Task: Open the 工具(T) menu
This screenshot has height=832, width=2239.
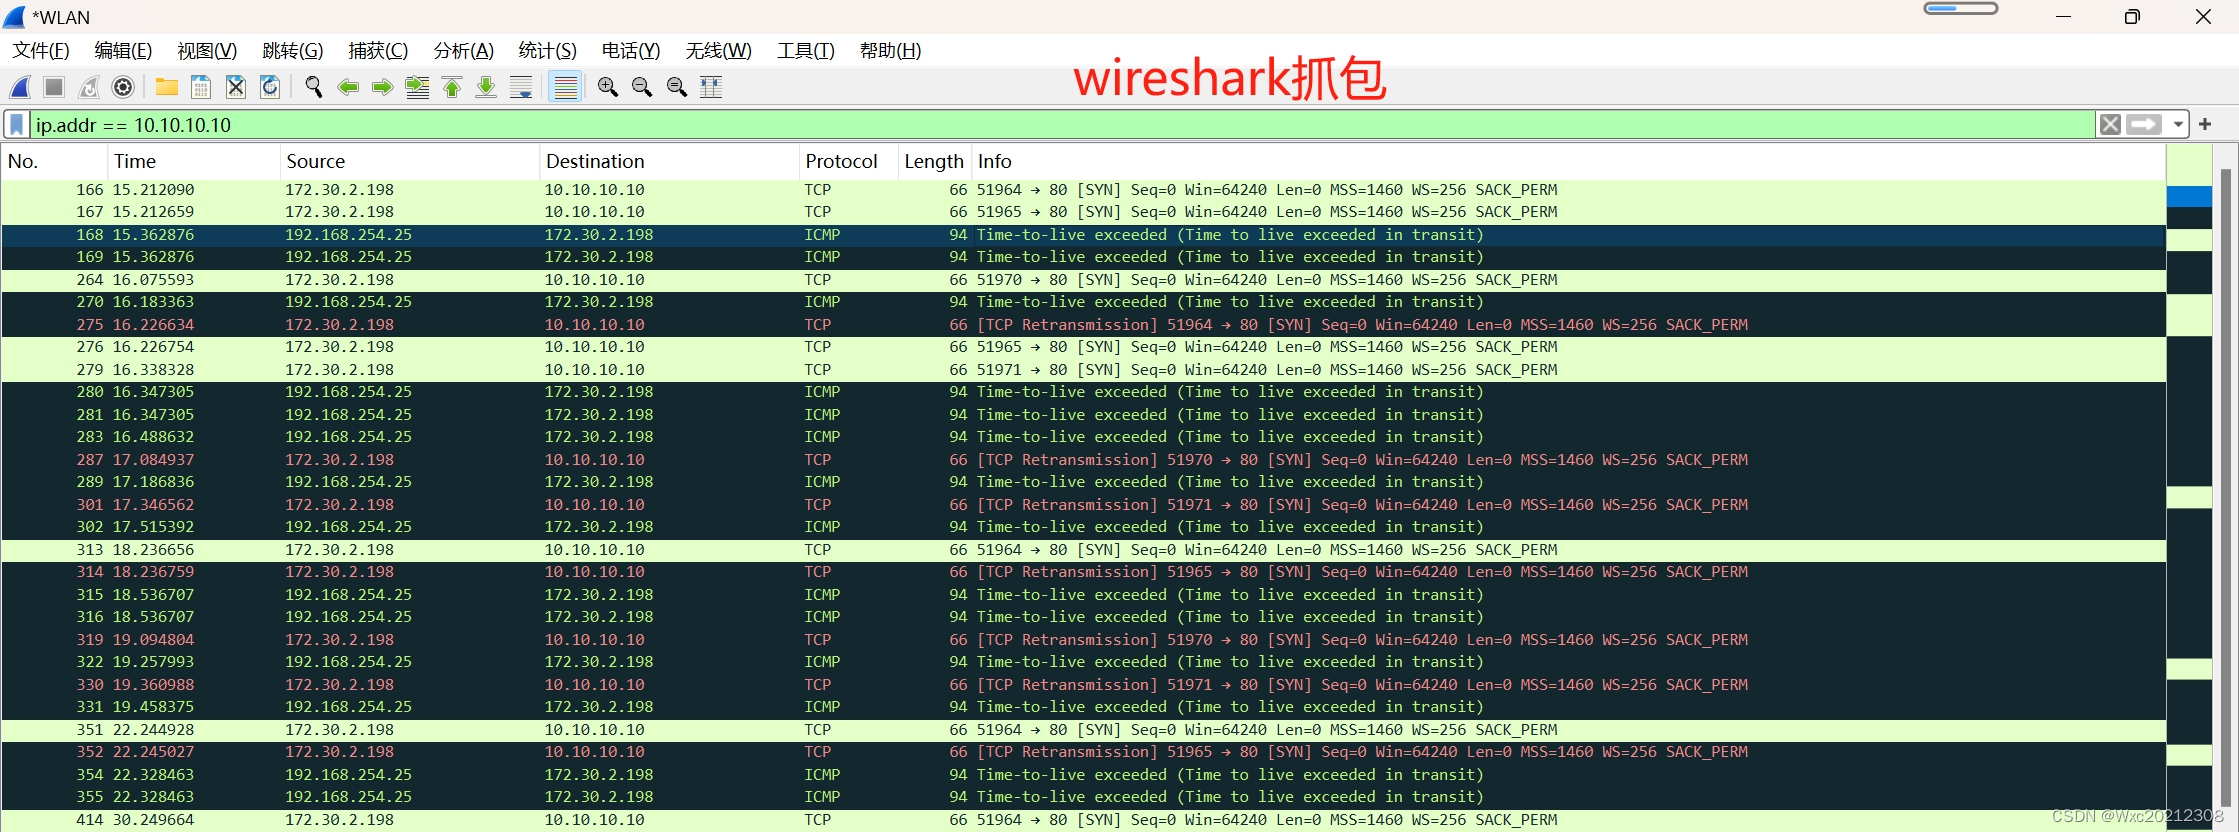Action: click(806, 51)
